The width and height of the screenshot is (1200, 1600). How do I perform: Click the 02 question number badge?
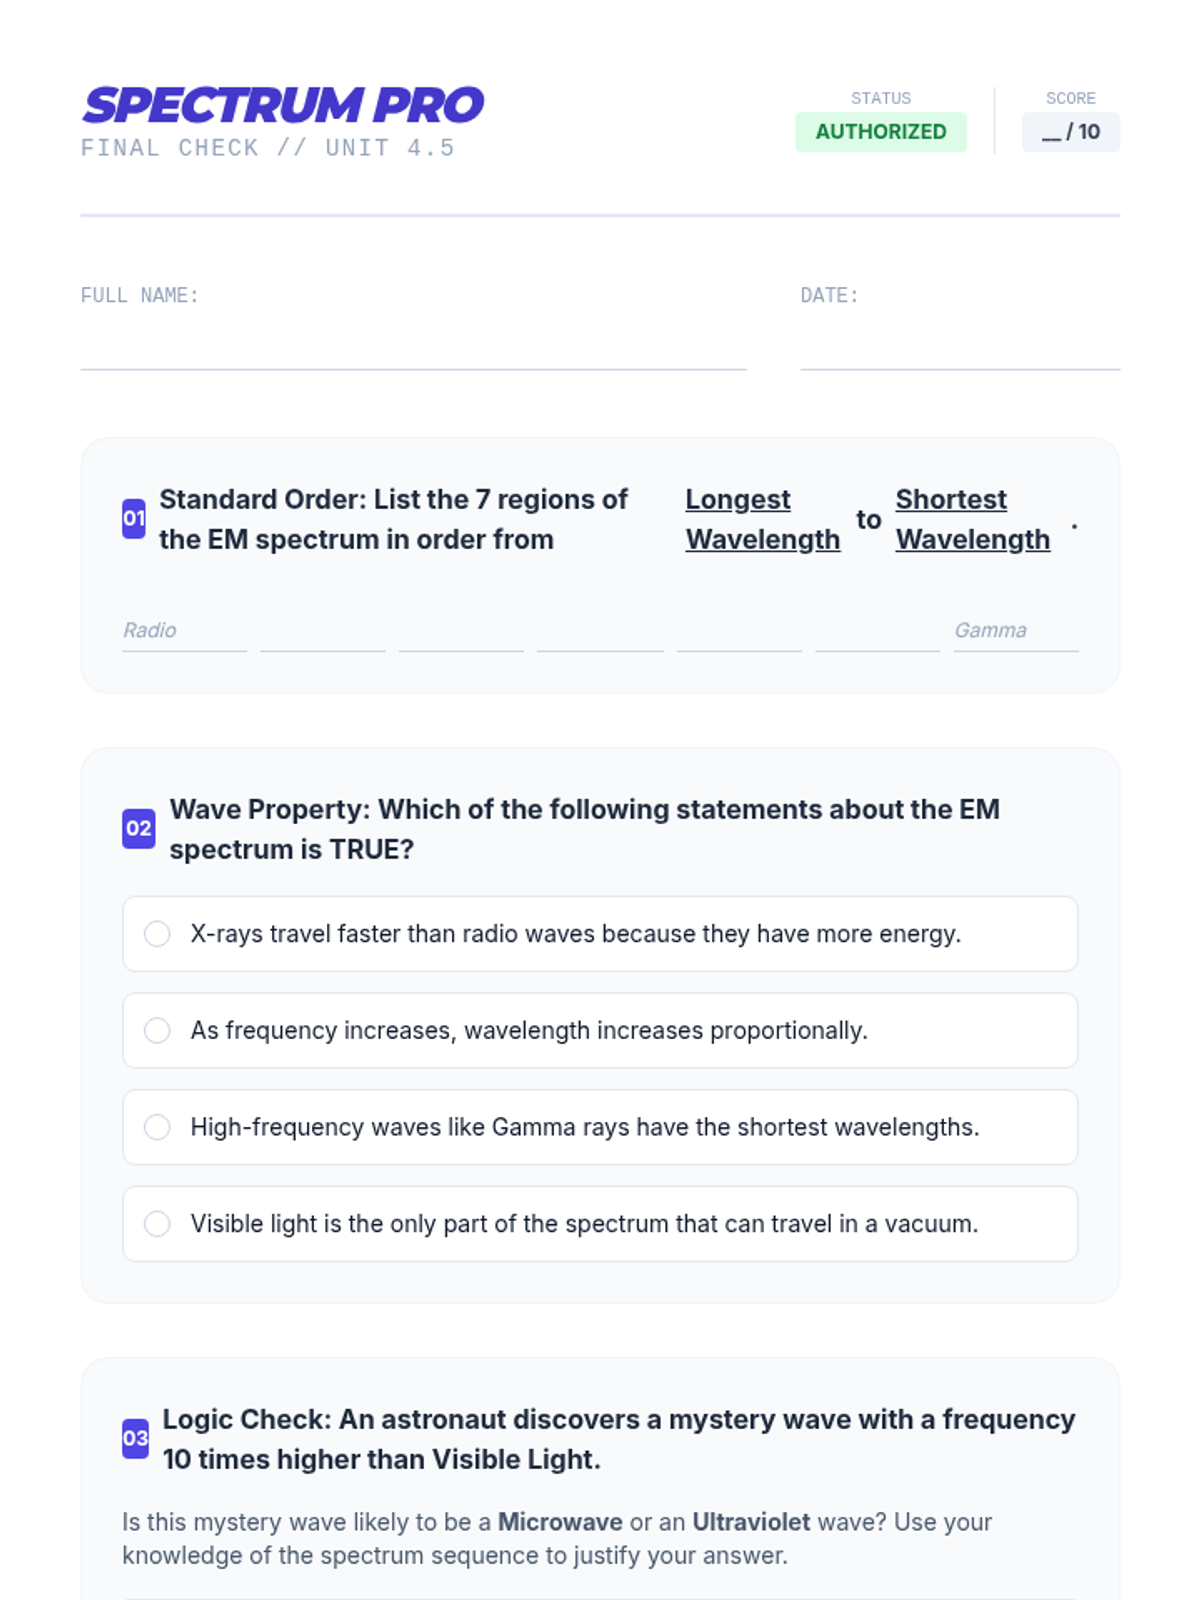139,829
